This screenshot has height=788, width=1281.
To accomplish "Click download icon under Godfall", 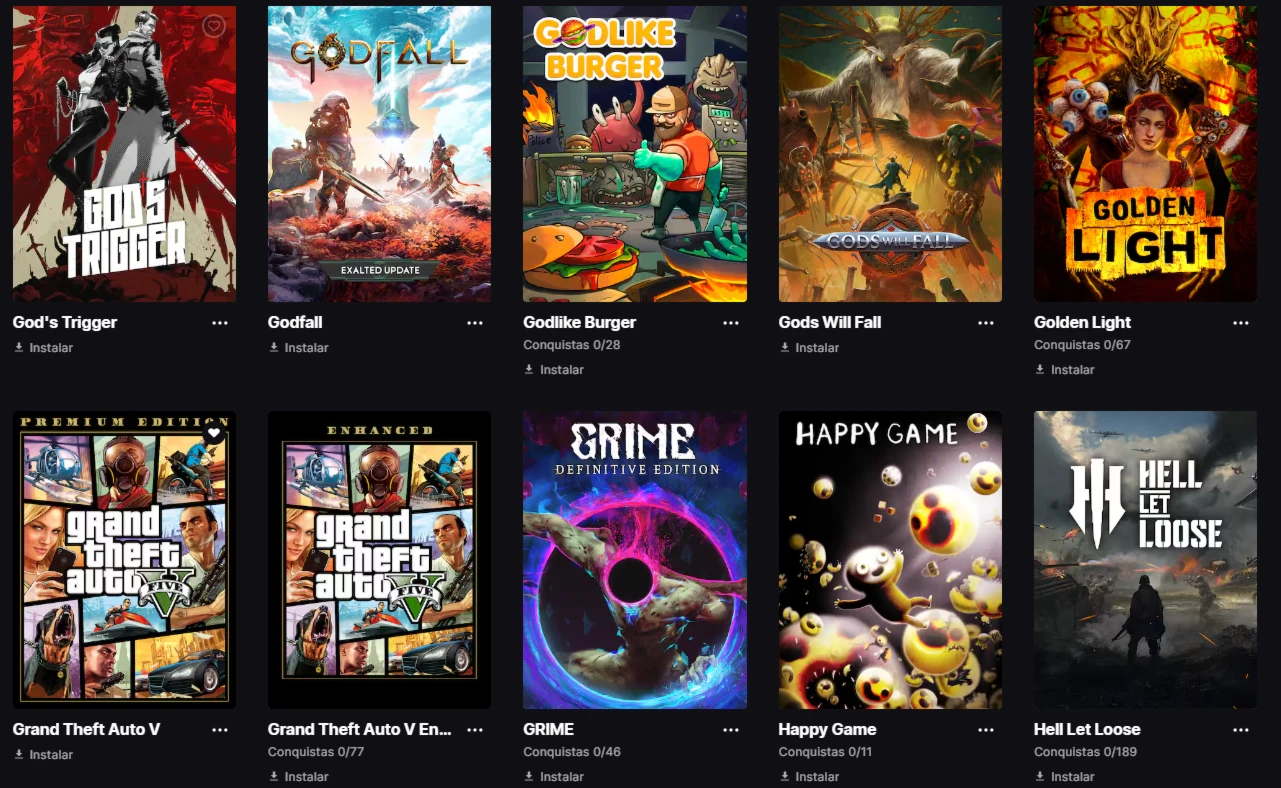I will pos(274,348).
